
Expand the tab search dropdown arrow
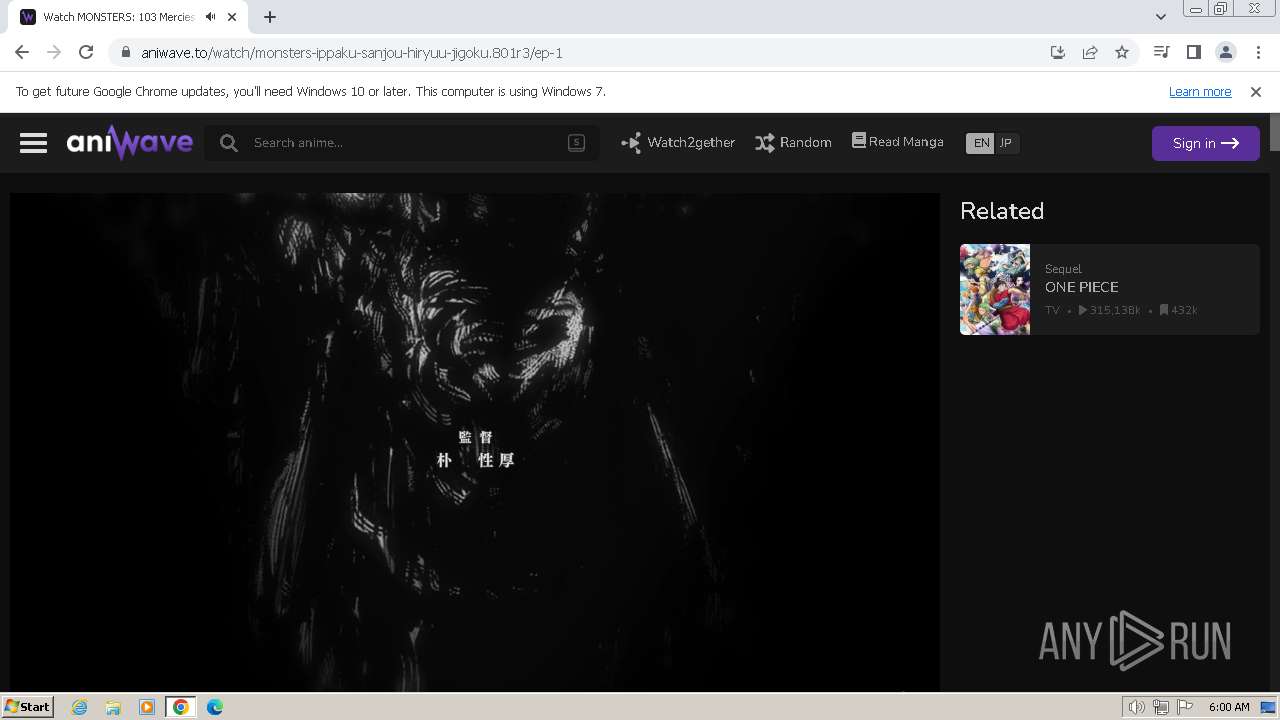tap(1160, 17)
